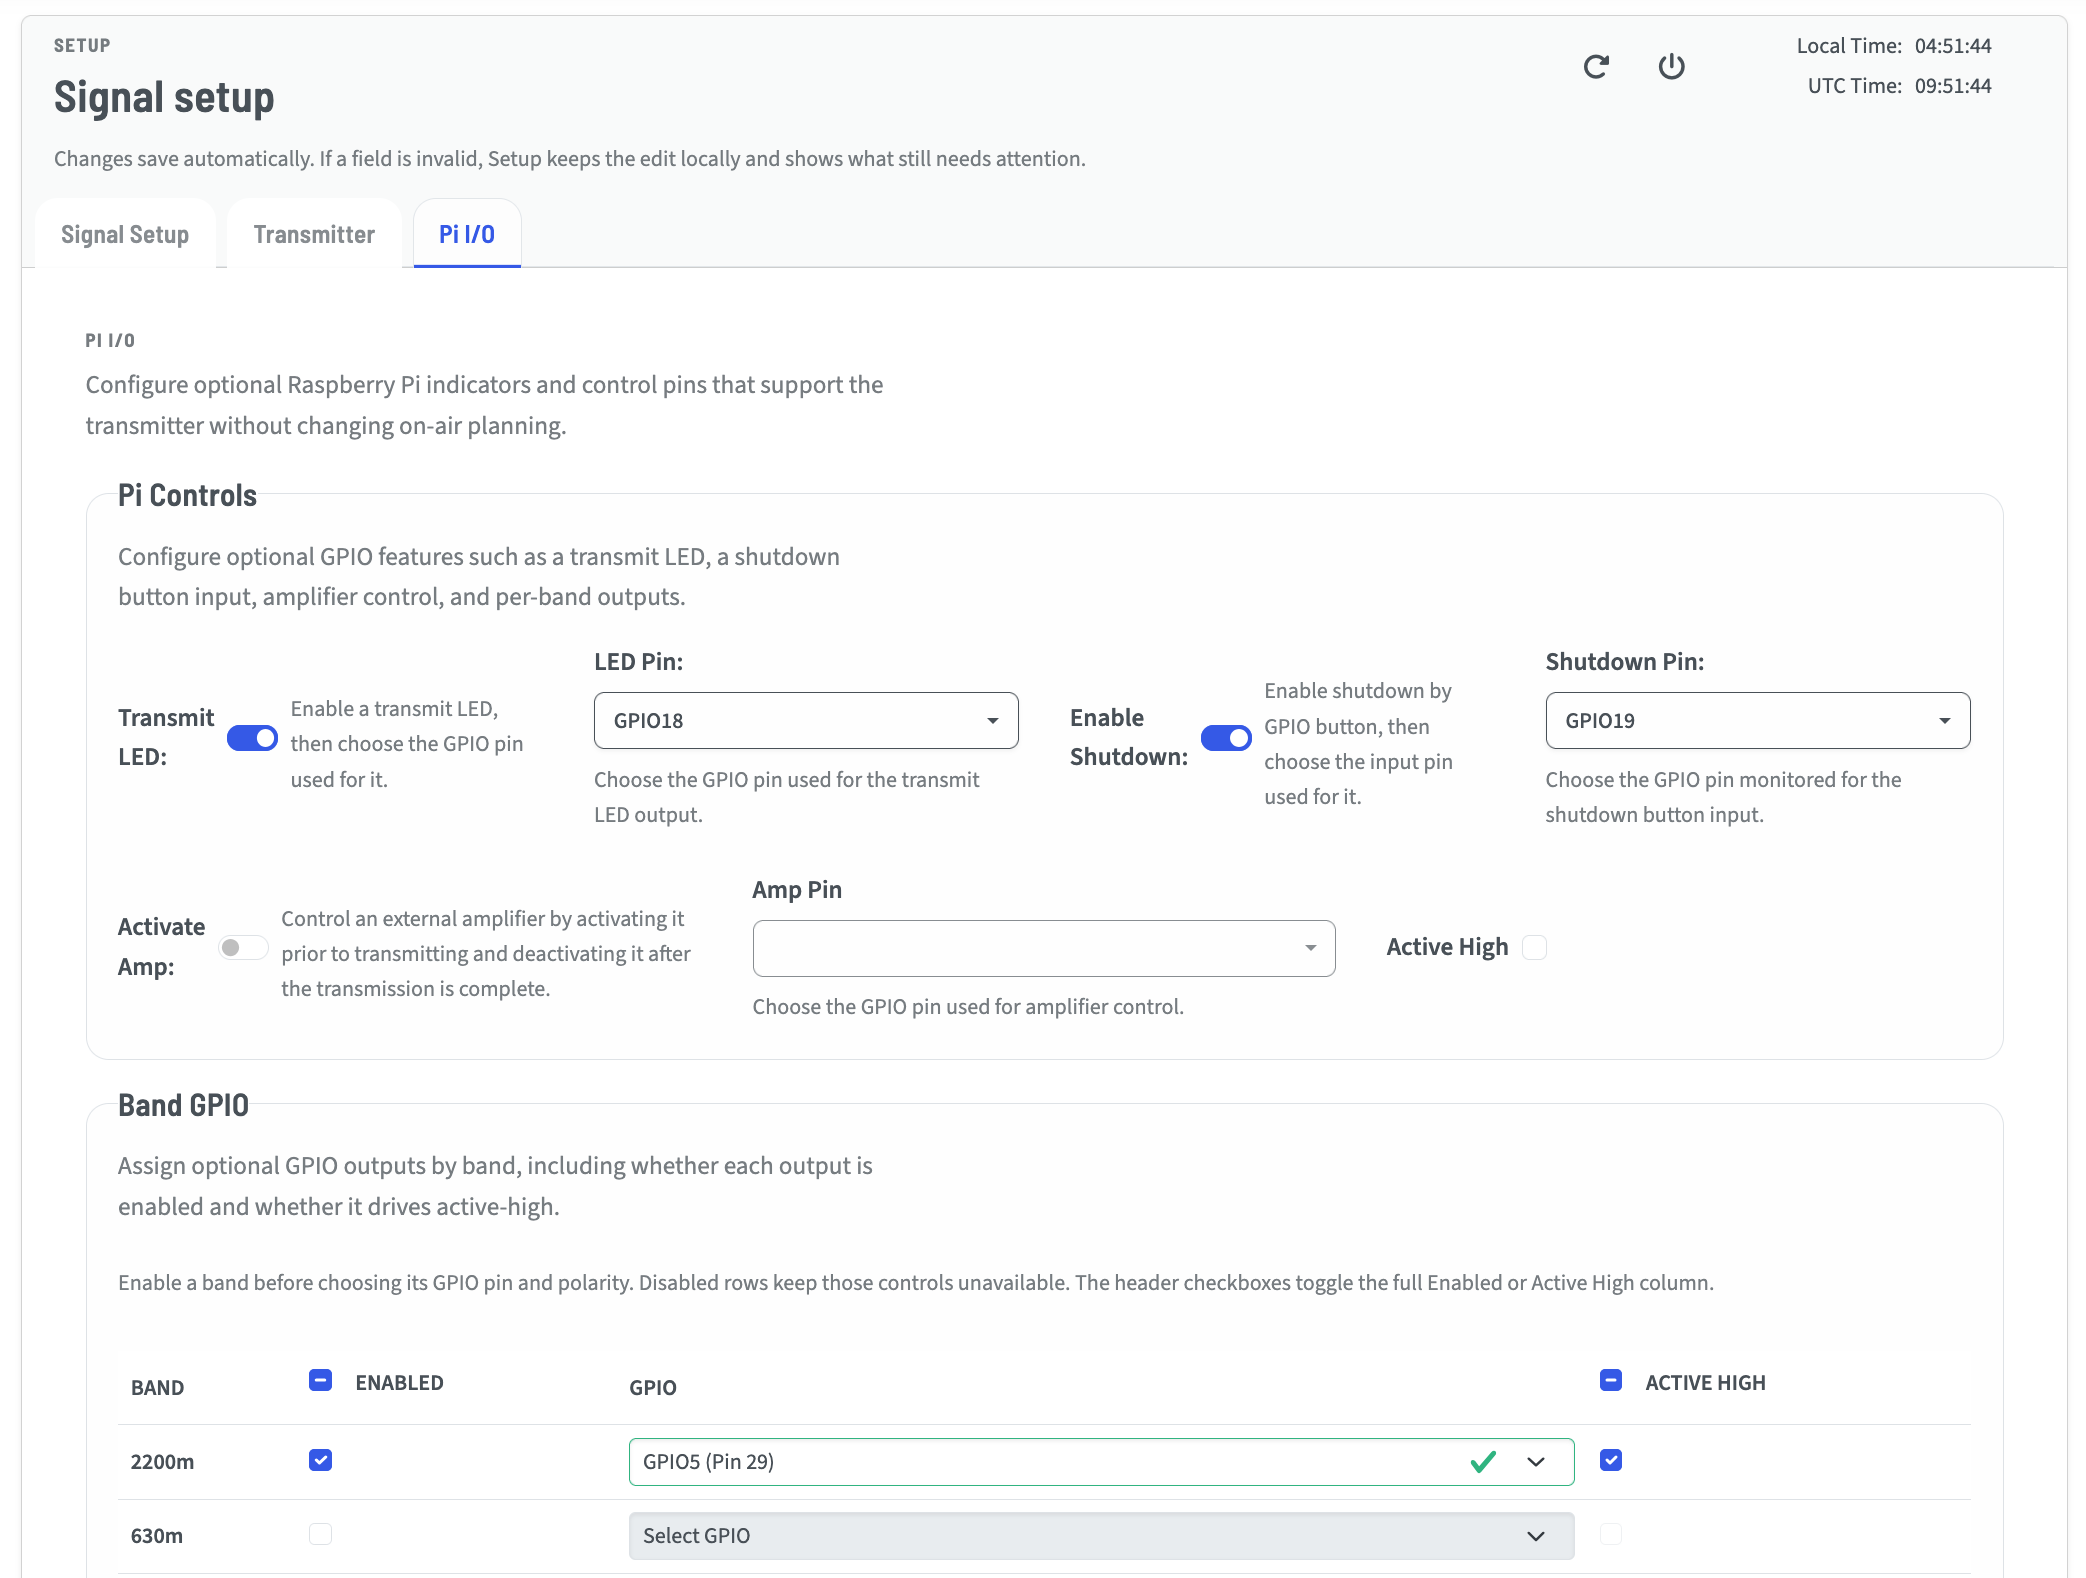
Task: Uncheck Active High for the 2200m band
Action: (x=1611, y=1460)
